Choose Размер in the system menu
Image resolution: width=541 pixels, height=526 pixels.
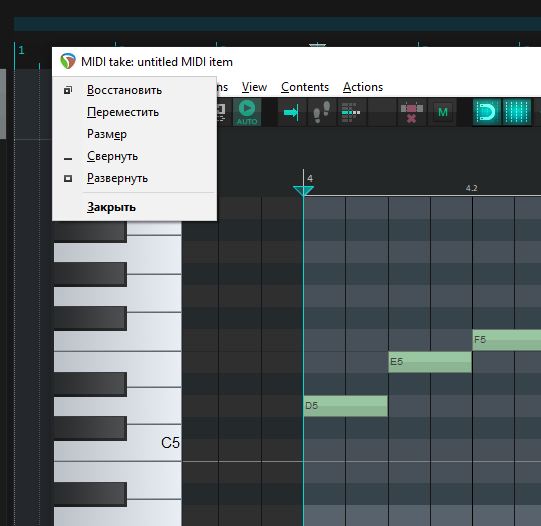pyautogui.click(x=135, y=134)
